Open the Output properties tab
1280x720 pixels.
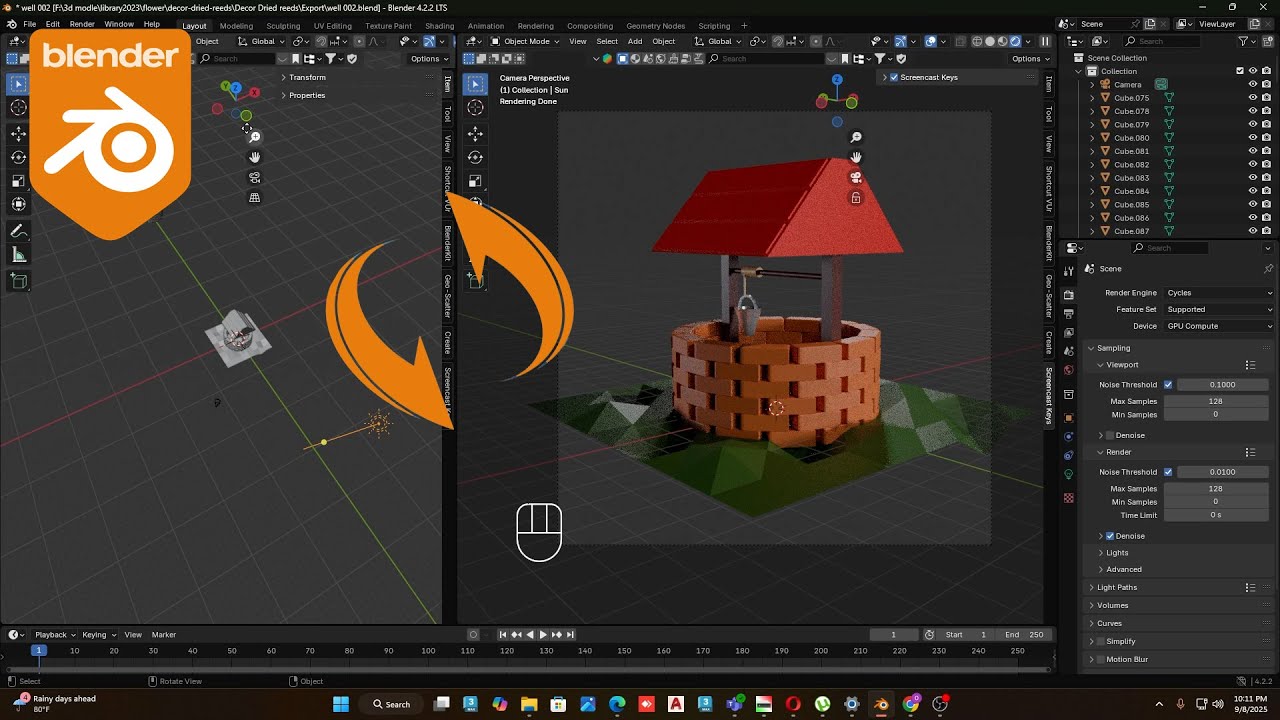[x=1069, y=314]
